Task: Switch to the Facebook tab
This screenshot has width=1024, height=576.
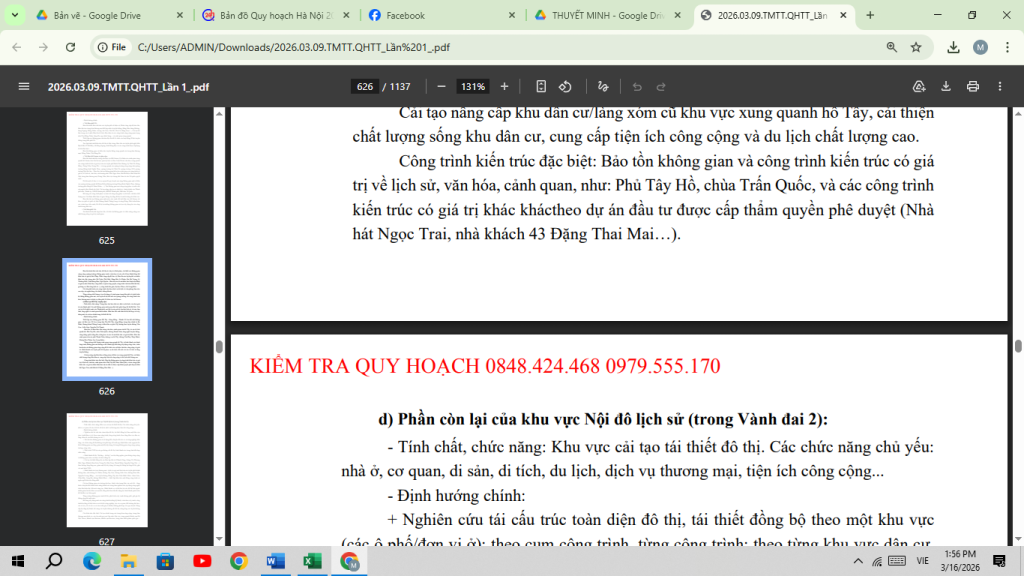Action: (441, 15)
